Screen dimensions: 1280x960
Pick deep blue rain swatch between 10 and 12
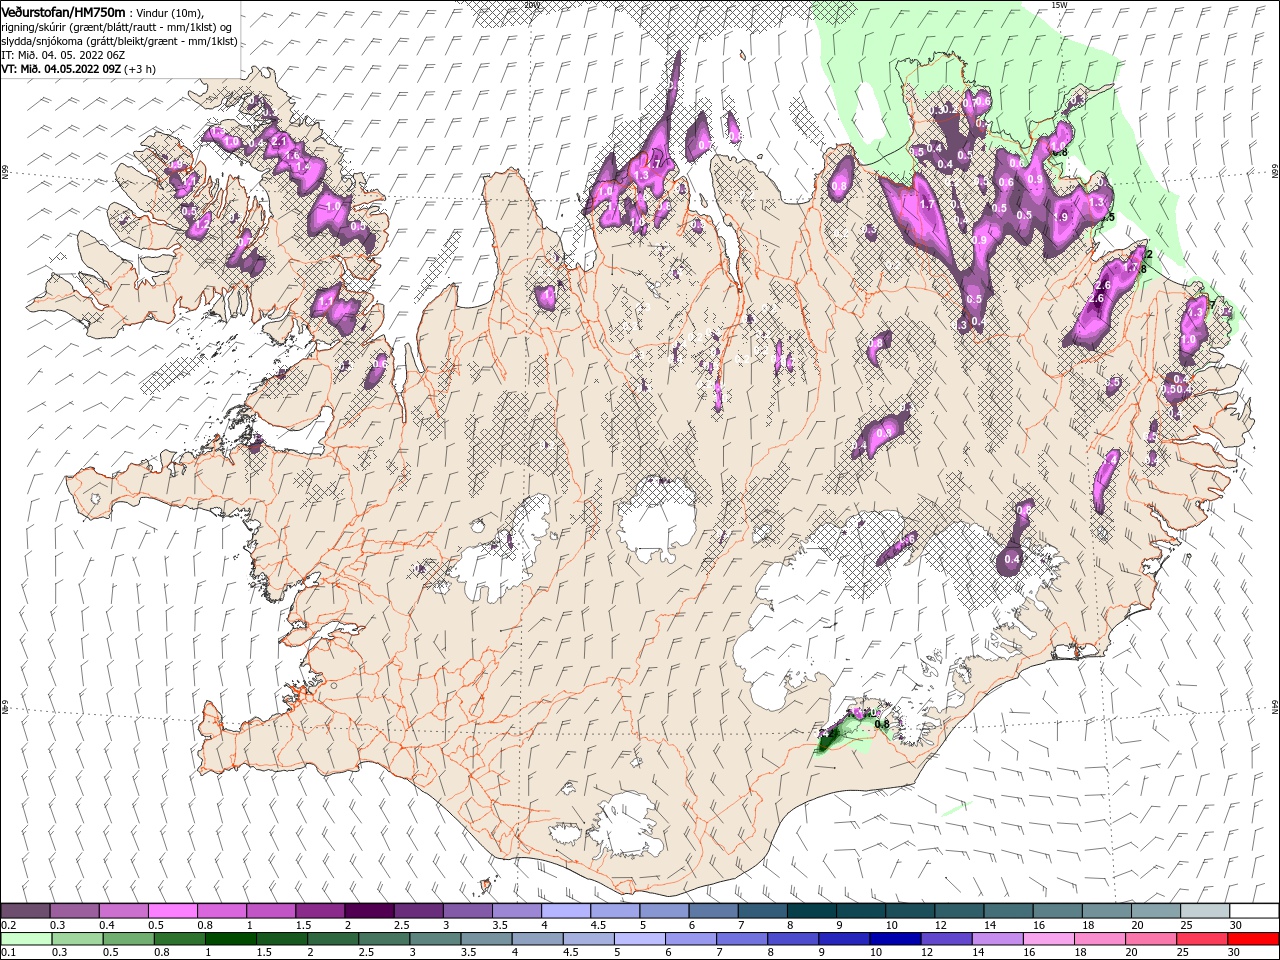896,939
